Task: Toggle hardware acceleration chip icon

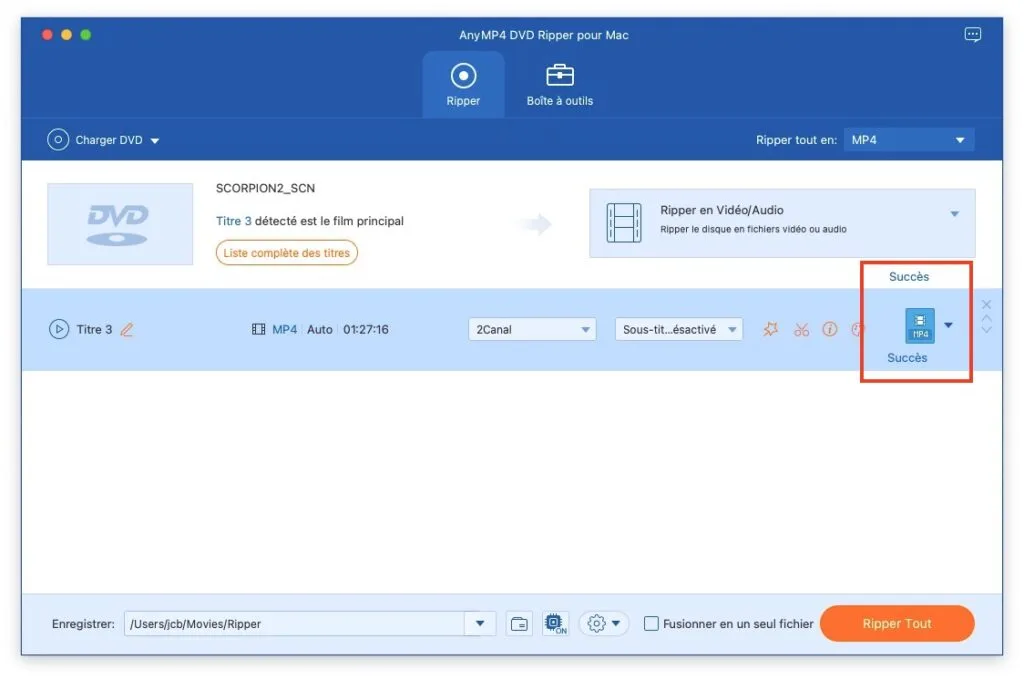Action: point(555,624)
